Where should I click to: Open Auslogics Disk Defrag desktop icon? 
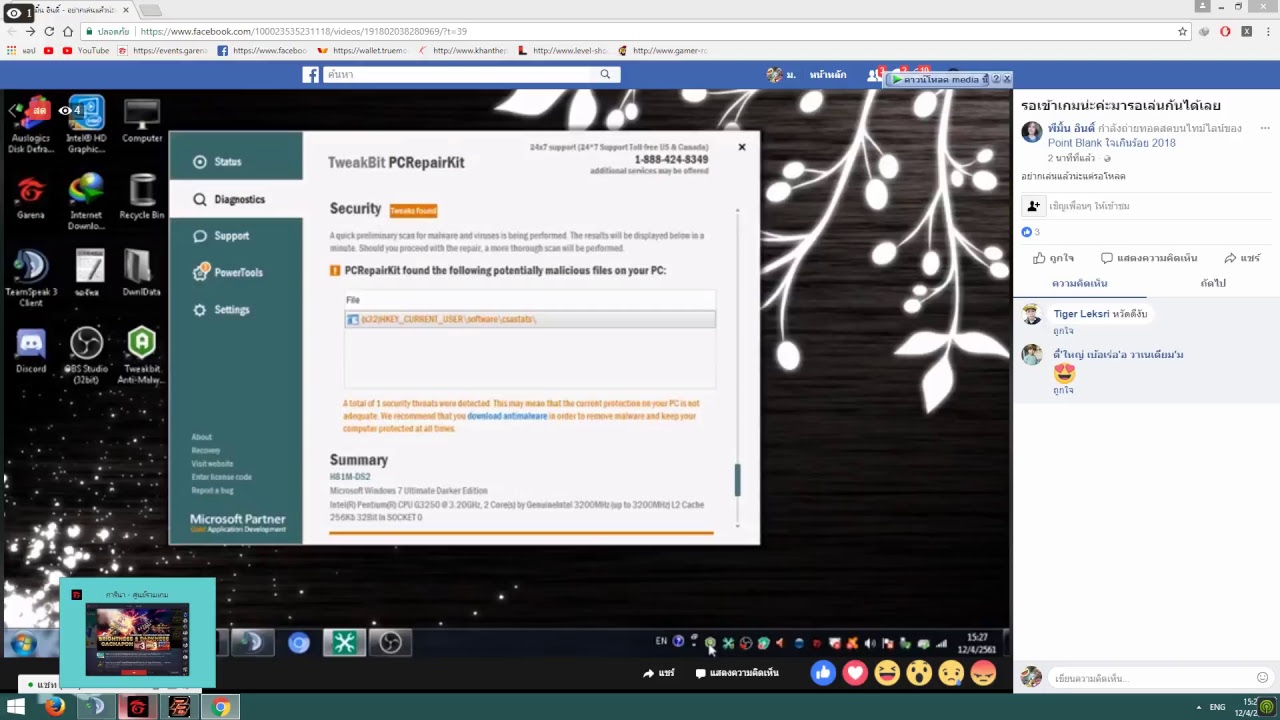[x=31, y=126]
